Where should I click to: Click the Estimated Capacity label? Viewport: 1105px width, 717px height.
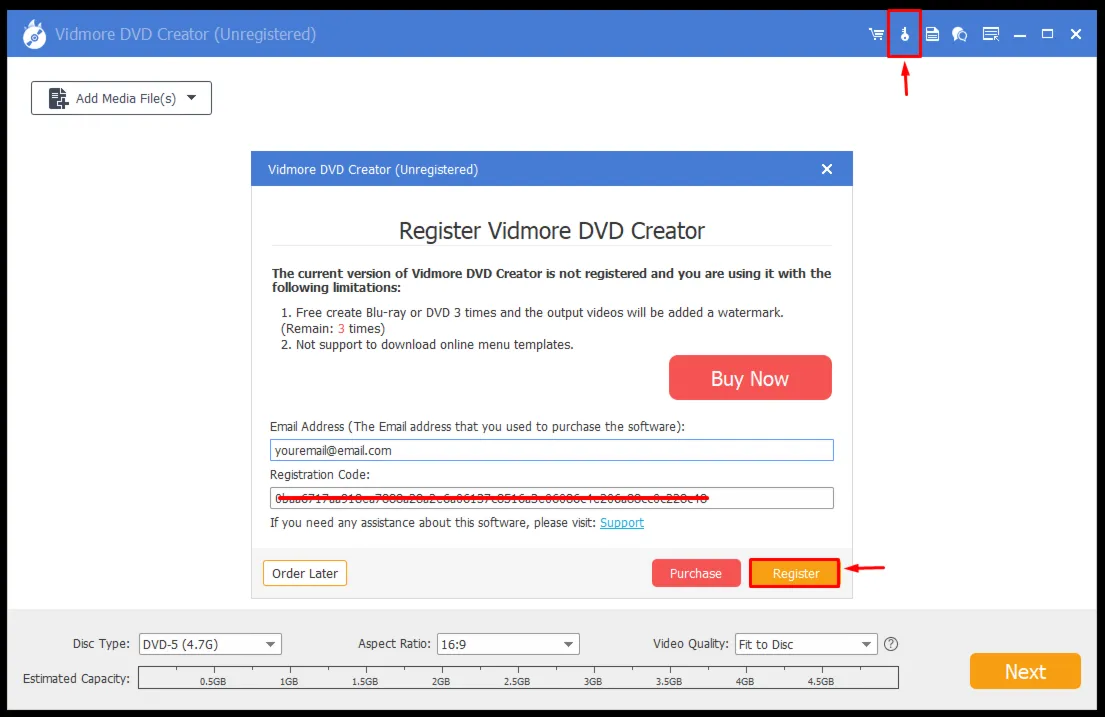[76, 678]
